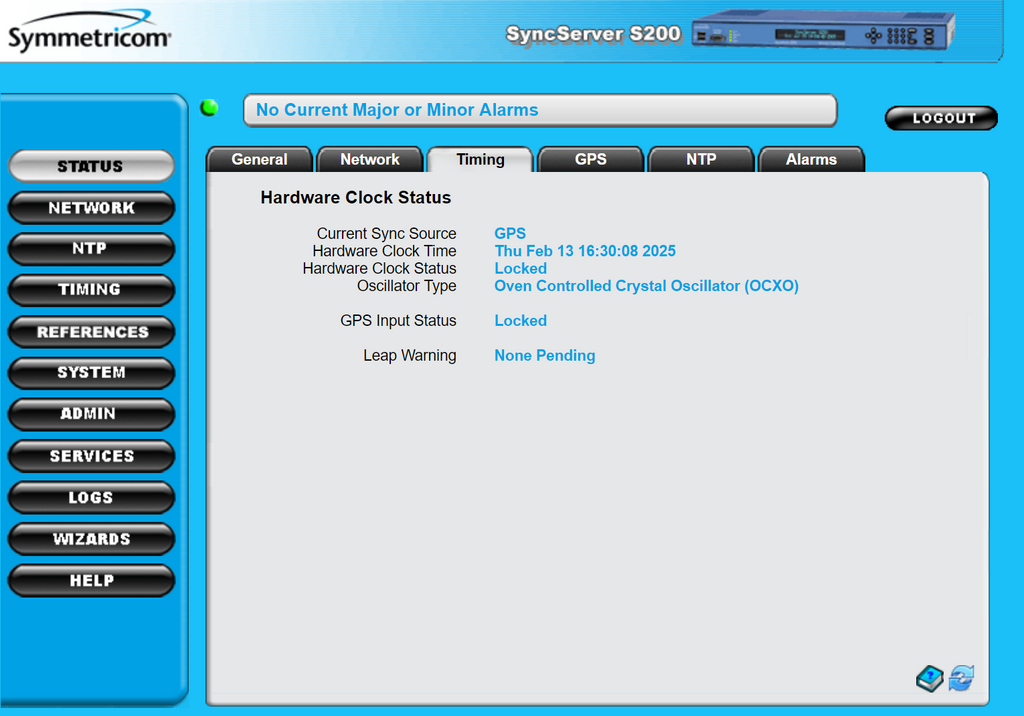Click the Current Sync Source label

(x=387, y=233)
